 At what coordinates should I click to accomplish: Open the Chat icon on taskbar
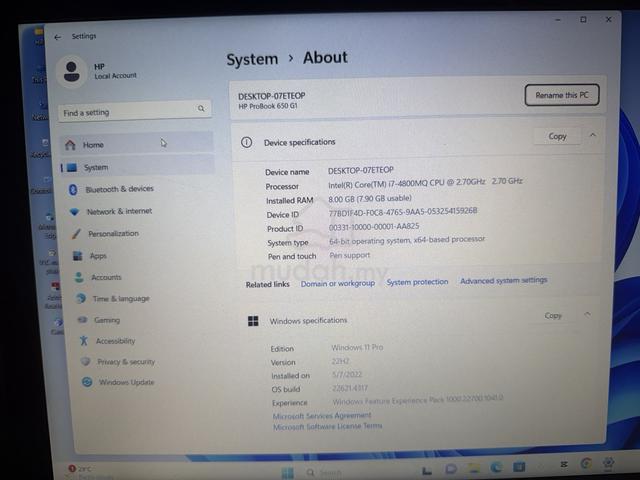[451, 469]
